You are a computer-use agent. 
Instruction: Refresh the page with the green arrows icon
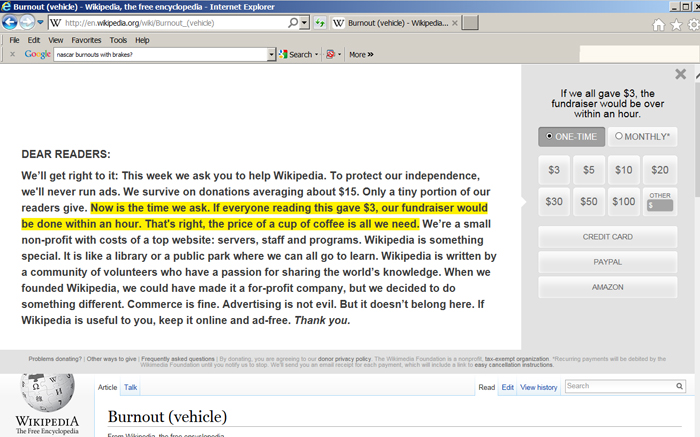tap(320, 23)
